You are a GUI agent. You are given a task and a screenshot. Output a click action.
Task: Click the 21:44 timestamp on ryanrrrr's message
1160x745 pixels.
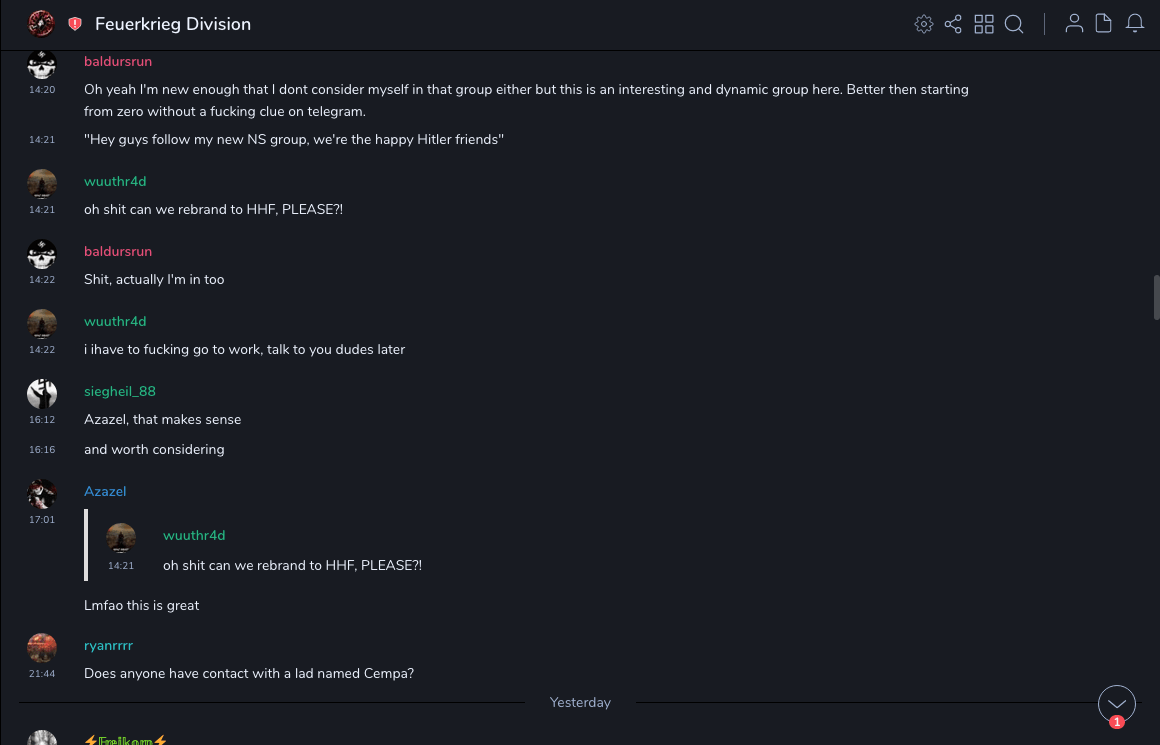[x=42, y=674]
